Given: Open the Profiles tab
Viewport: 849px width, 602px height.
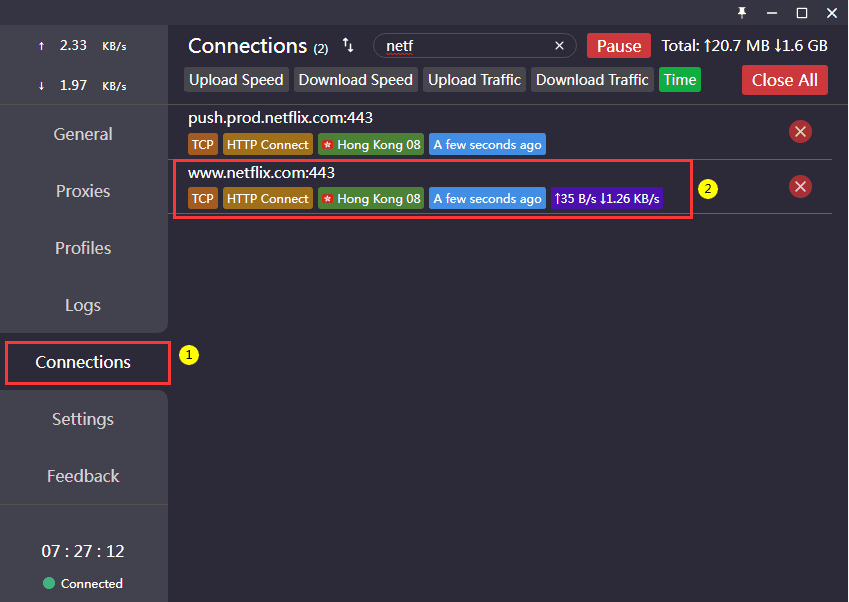Looking at the screenshot, I should pos(83,248).
